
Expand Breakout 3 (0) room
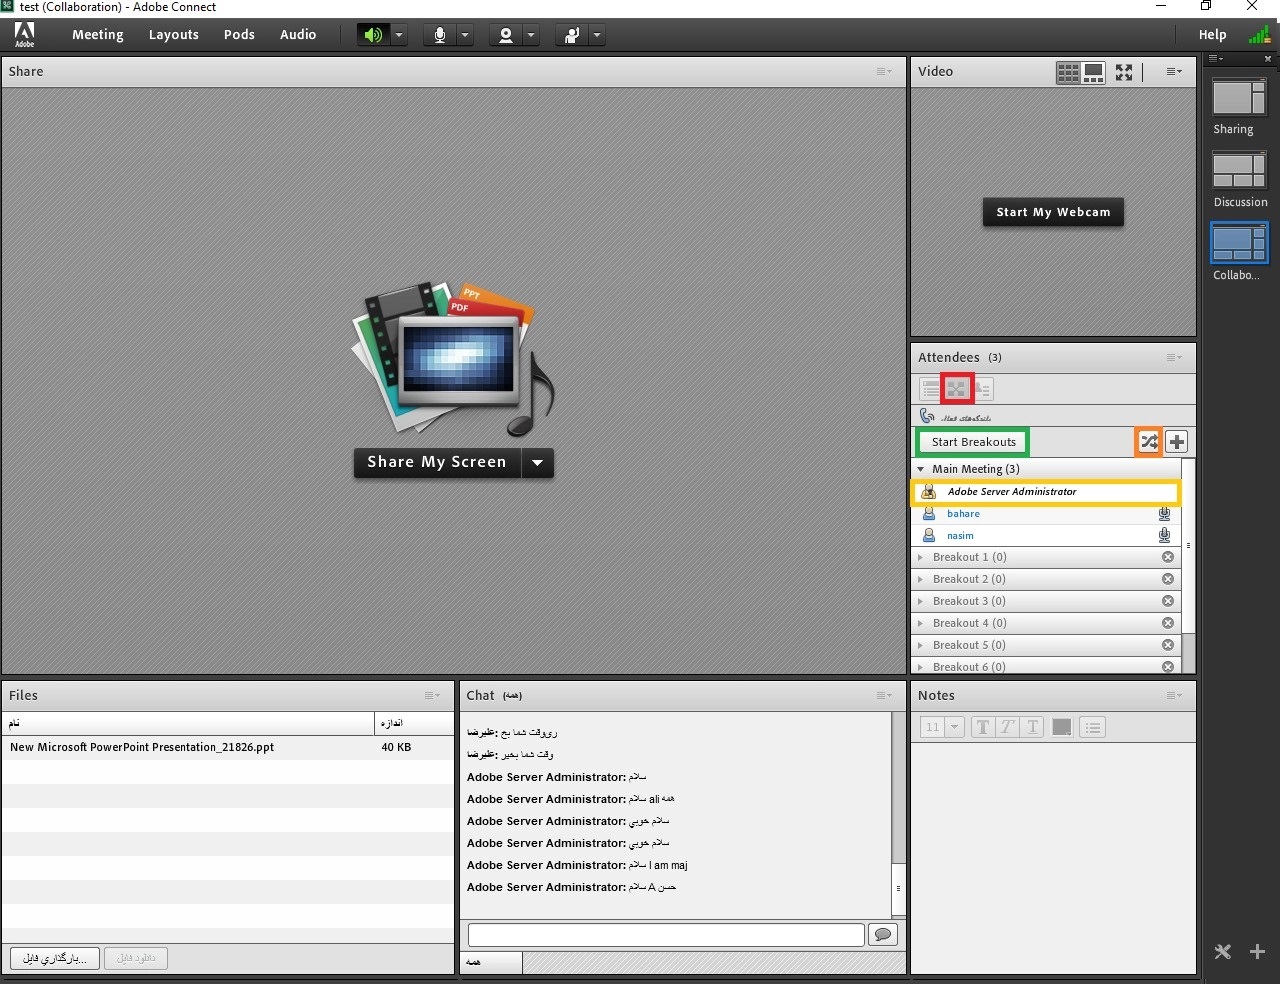click(921, 601)
